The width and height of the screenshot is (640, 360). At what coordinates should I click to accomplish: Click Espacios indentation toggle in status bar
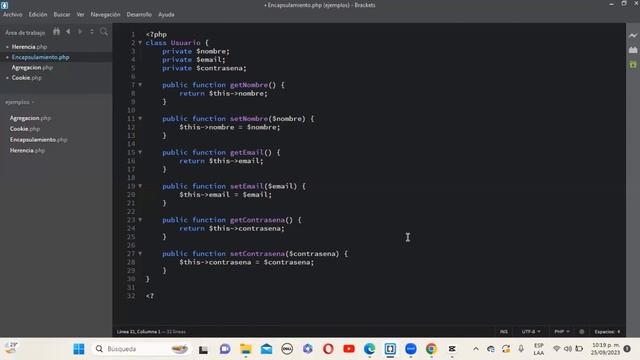tap(607, 331)
